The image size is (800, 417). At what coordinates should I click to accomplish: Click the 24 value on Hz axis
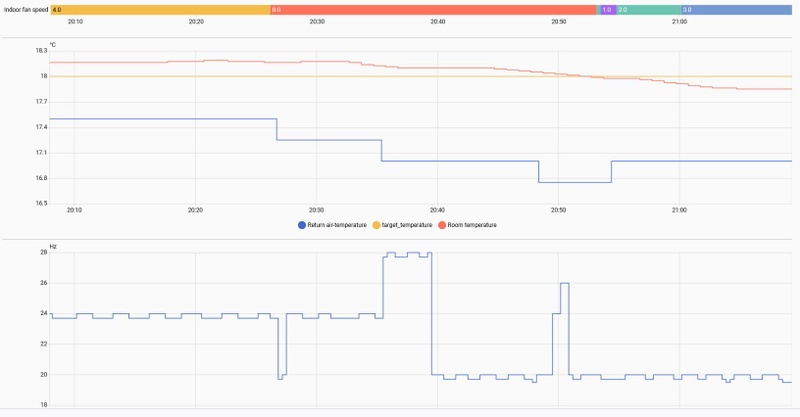44,313
